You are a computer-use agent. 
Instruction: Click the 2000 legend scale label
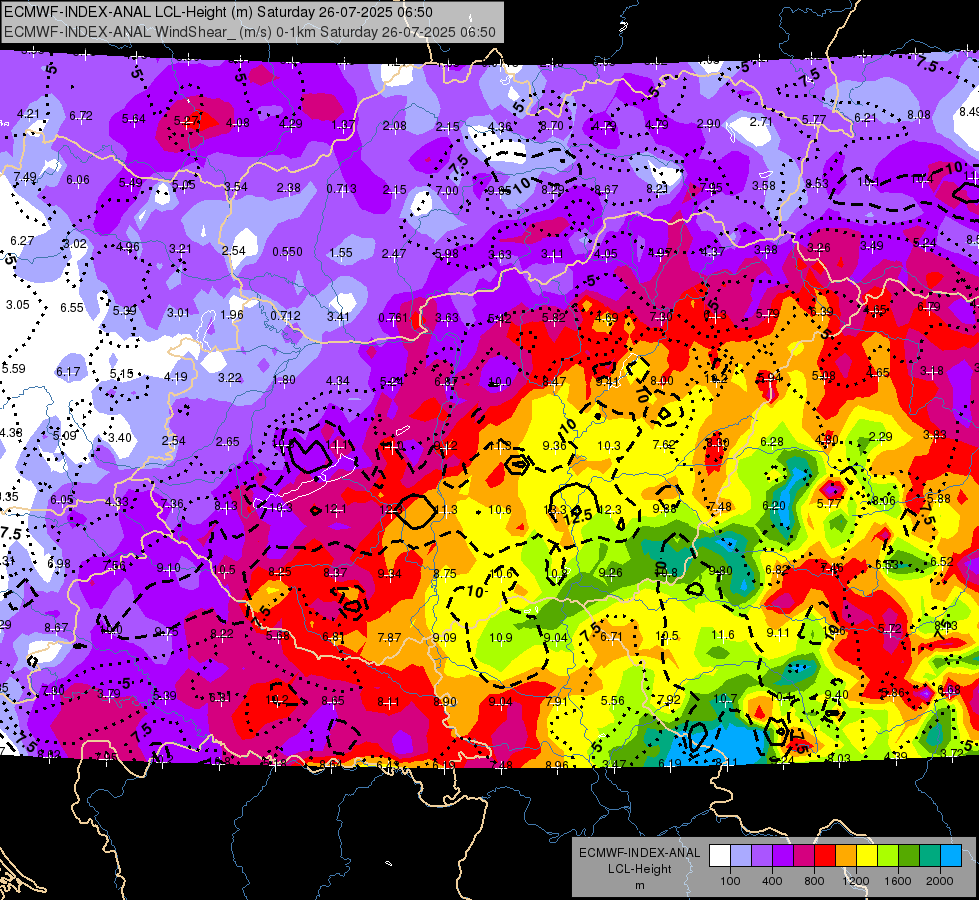940,881
